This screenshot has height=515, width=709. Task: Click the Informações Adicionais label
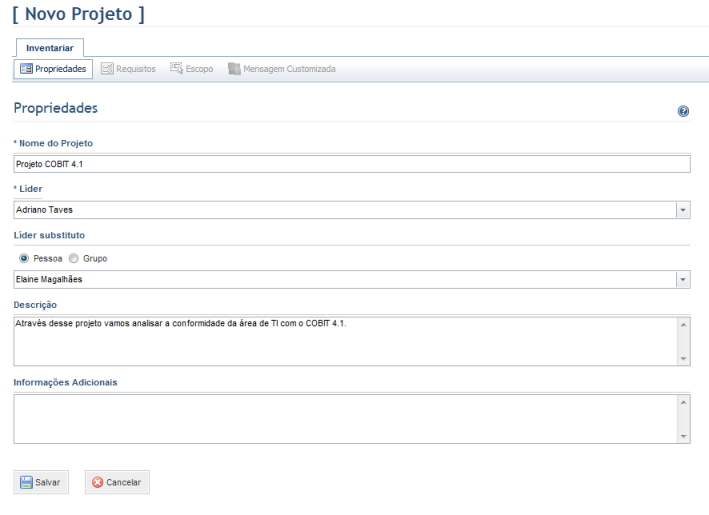[66, 383]
